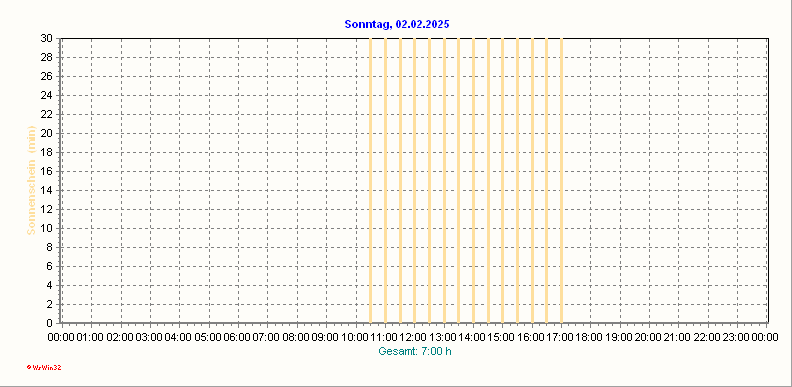
Task: Click the 06:00 time axis label
Action: pos(237,337)
